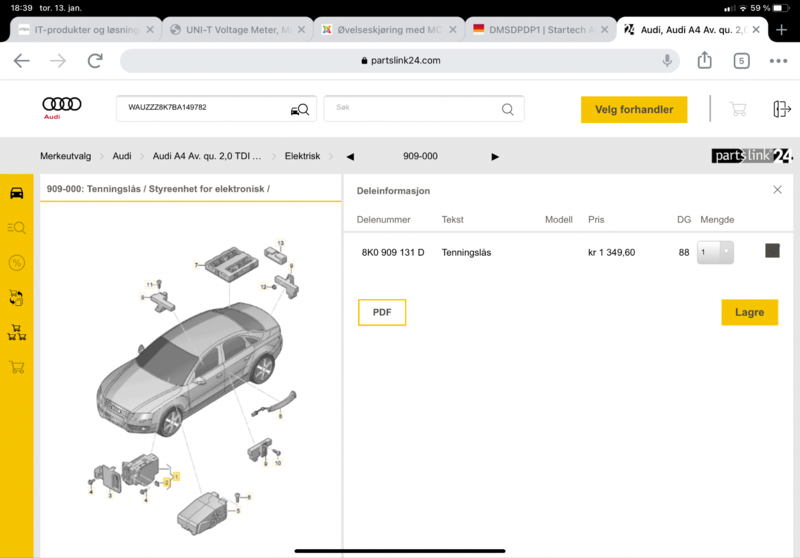Screen dimensions: 800x558
Task: Click the VIN input field
Action: click(x=200, y=109)
